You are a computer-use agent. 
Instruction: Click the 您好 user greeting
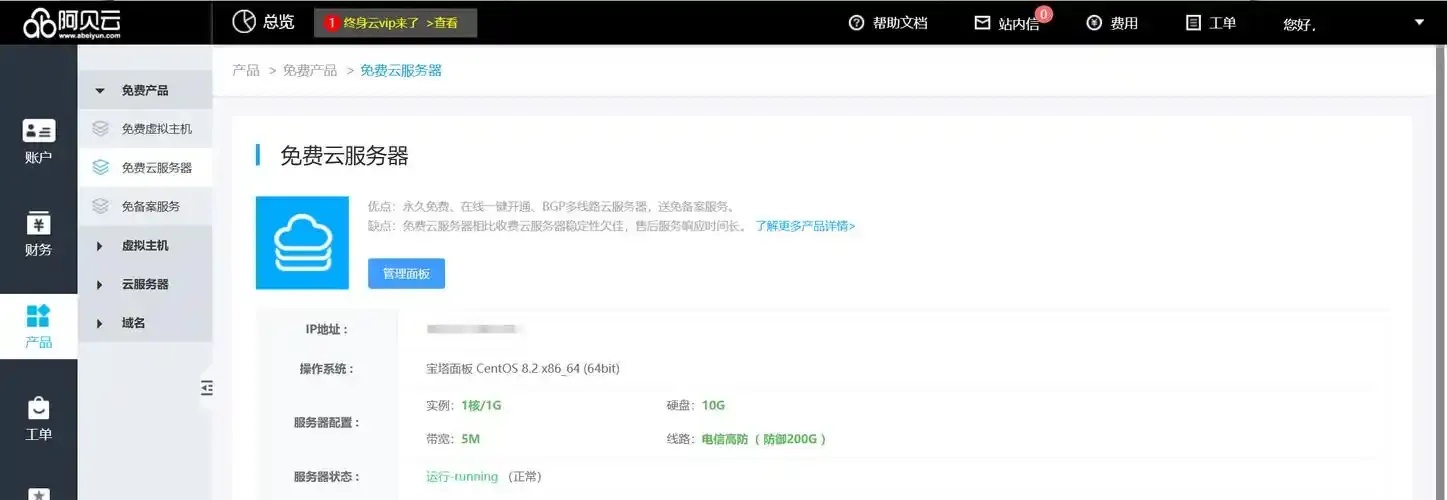1299,24
